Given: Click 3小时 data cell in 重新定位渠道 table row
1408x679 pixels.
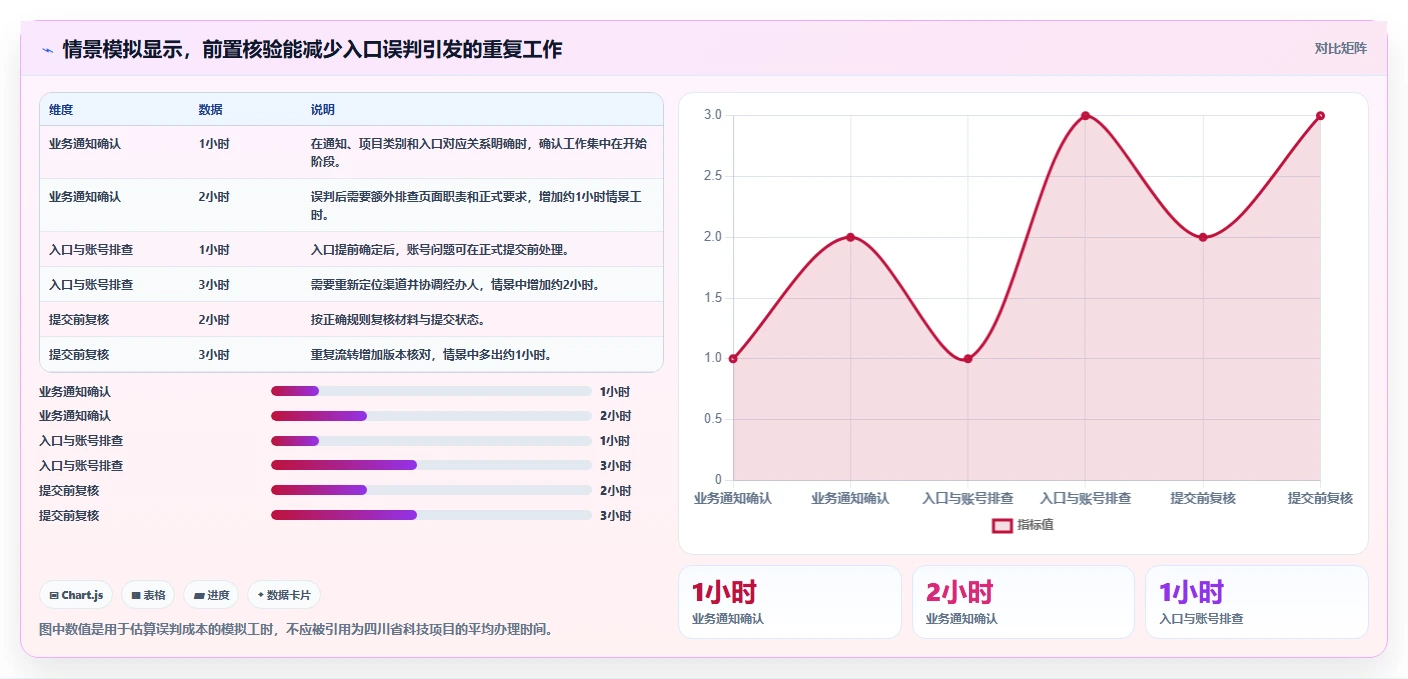Looking at the screenshot, I should click(214, 285).
